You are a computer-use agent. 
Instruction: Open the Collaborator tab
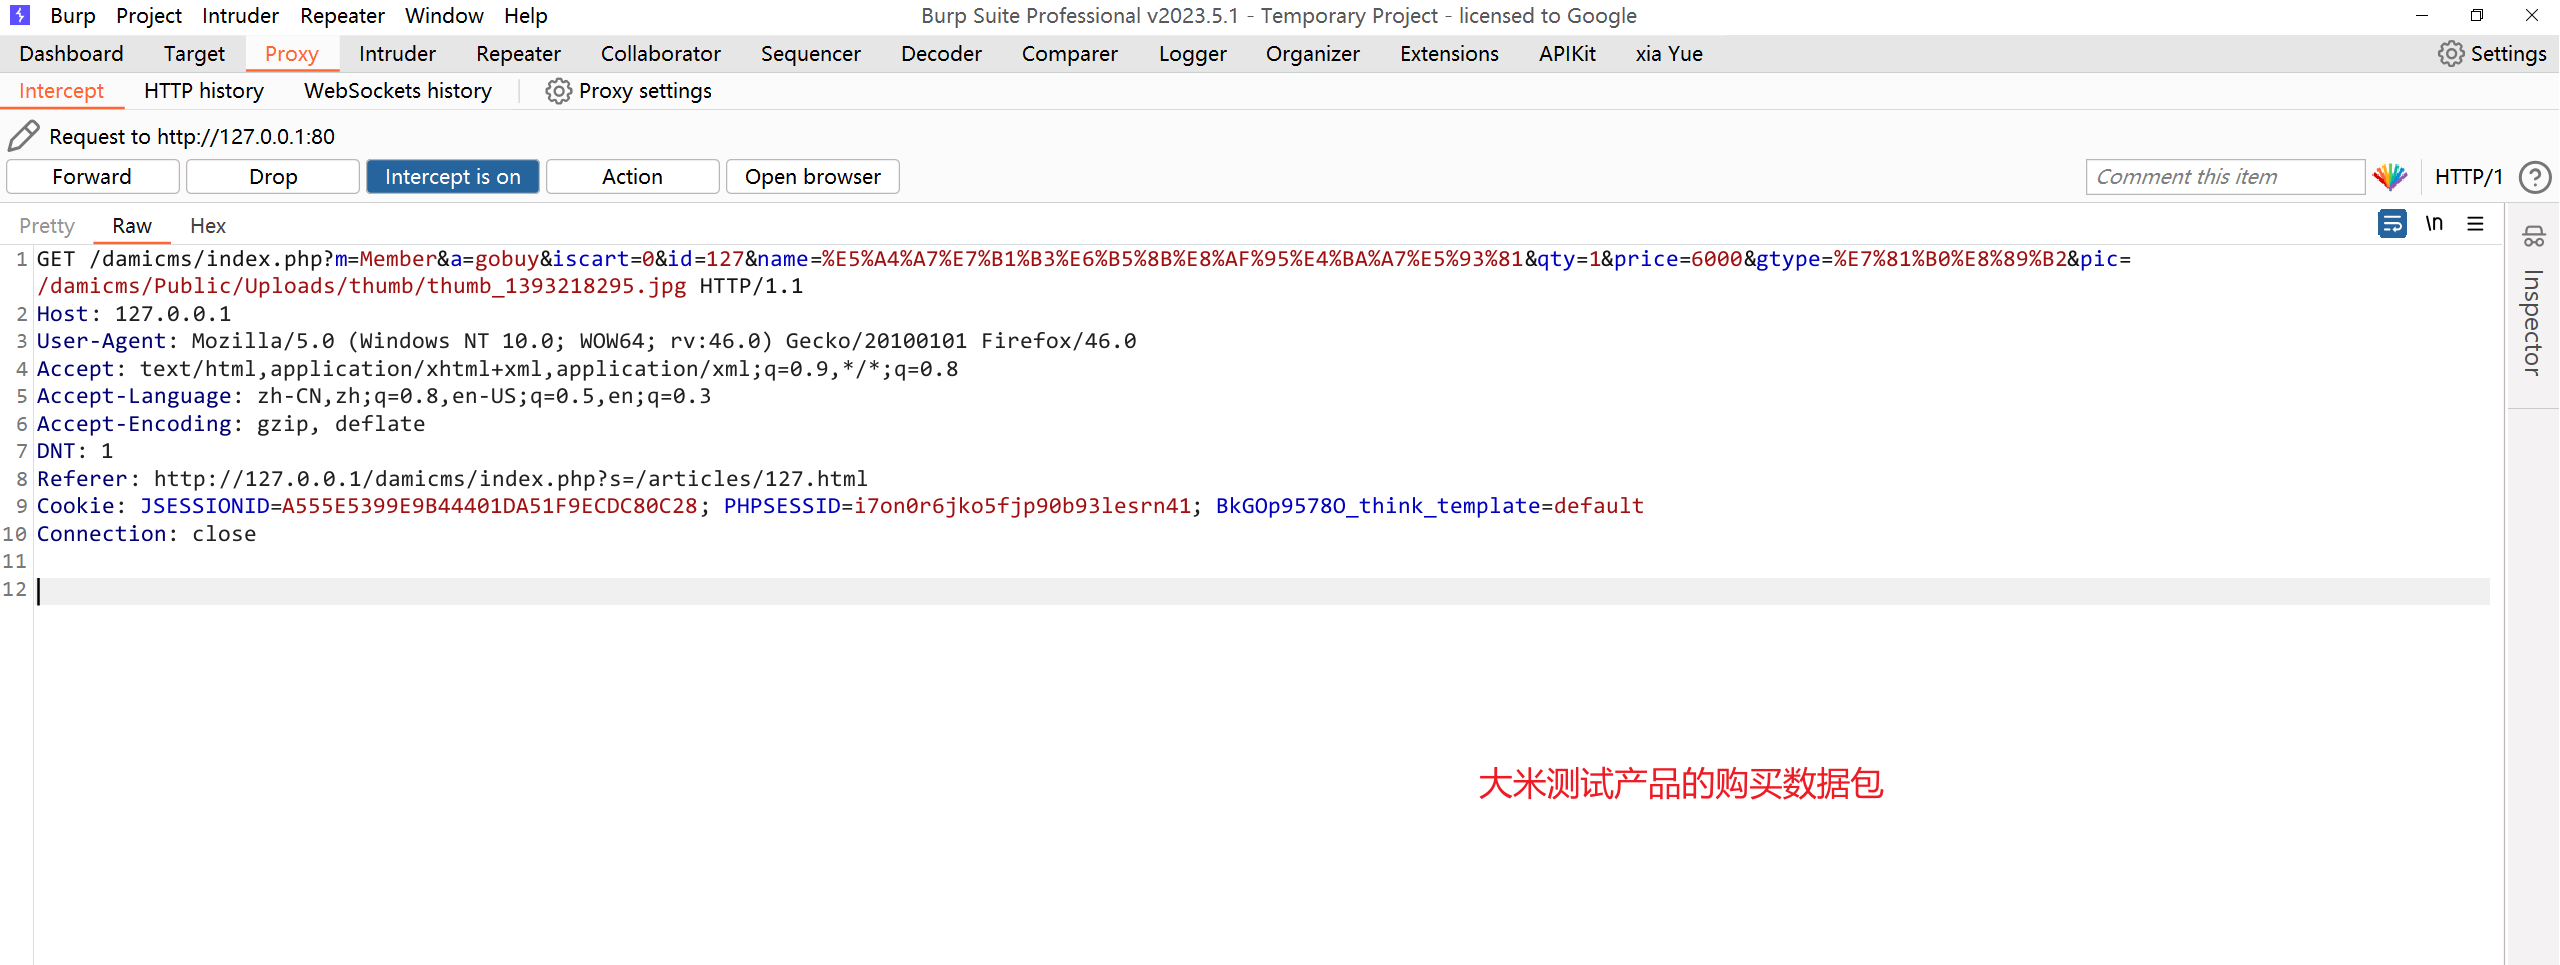point(661,54)
